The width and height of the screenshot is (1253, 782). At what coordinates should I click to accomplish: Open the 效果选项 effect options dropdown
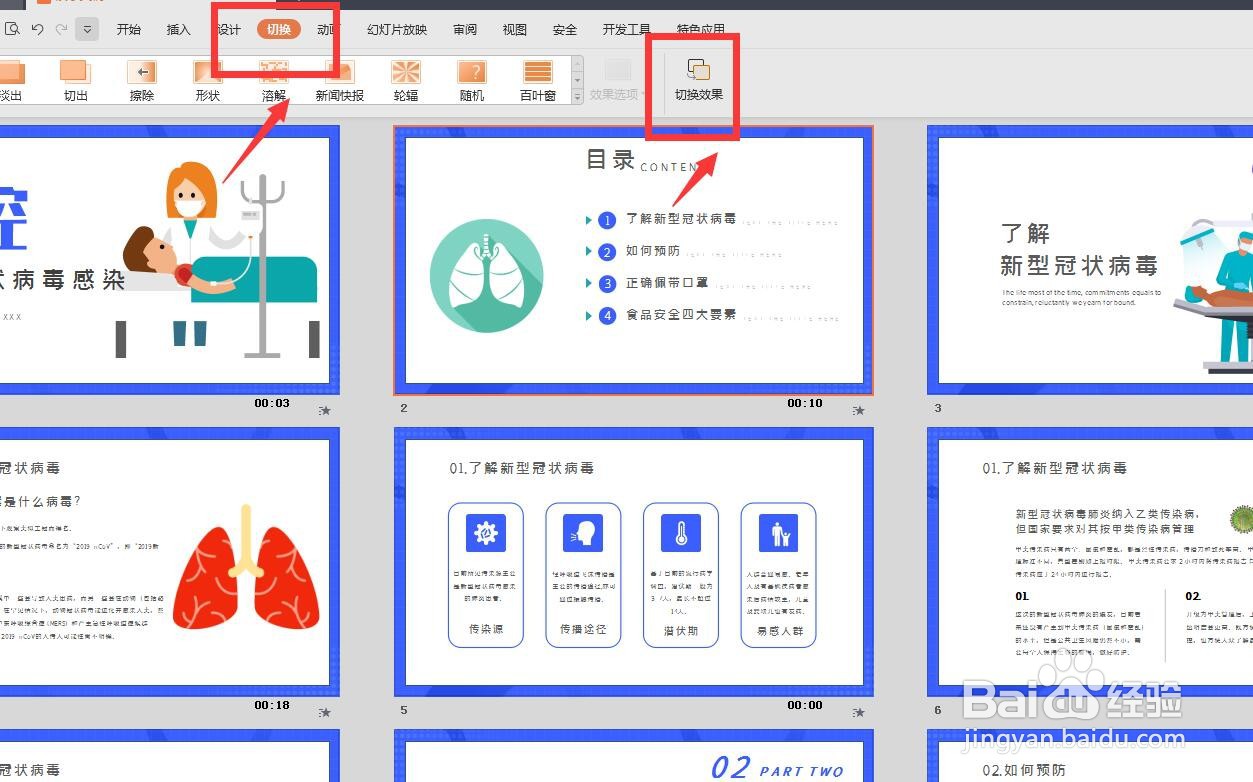pyautogui.click(x=618, y=80)
